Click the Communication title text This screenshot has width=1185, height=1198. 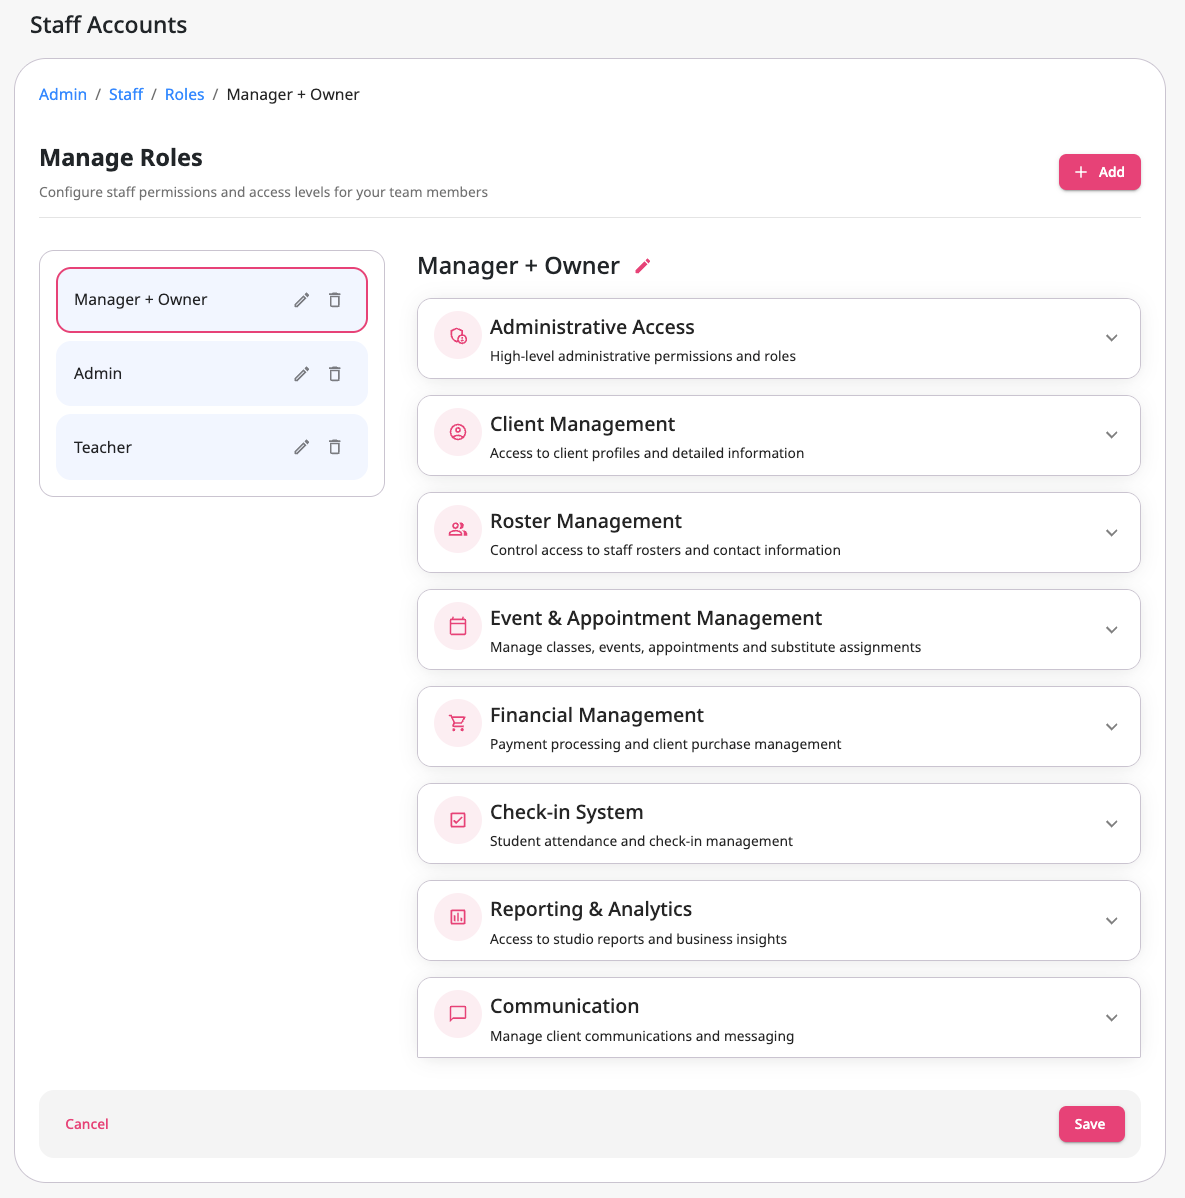564,1006
